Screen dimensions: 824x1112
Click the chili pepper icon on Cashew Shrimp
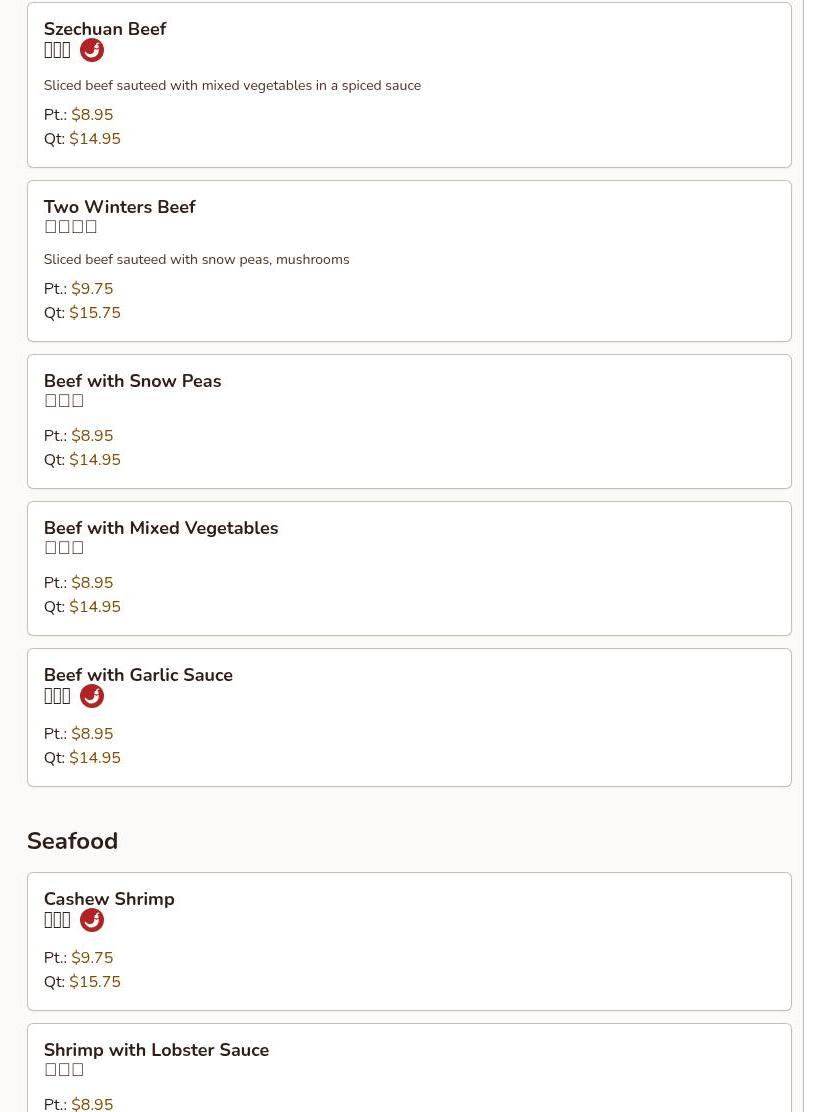tap(91, 921)
